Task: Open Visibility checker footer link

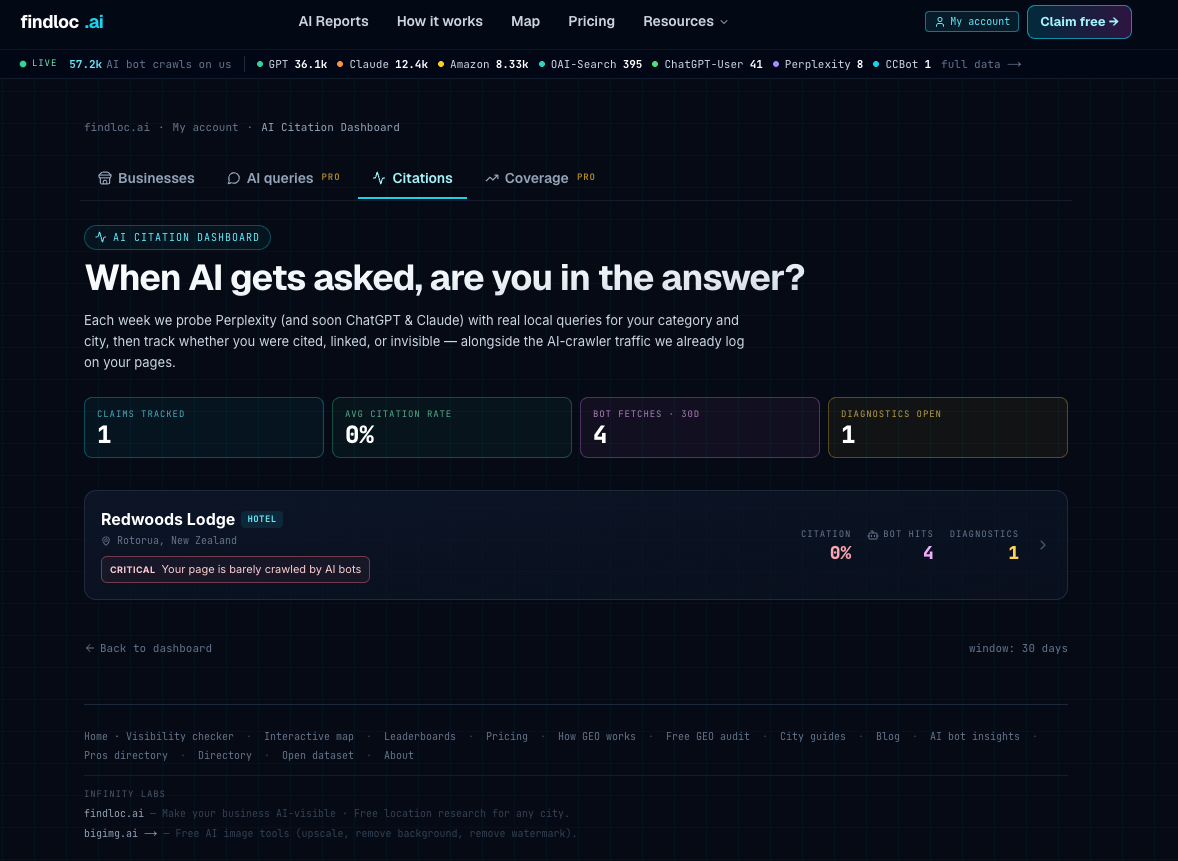Action: pos(180,736)
